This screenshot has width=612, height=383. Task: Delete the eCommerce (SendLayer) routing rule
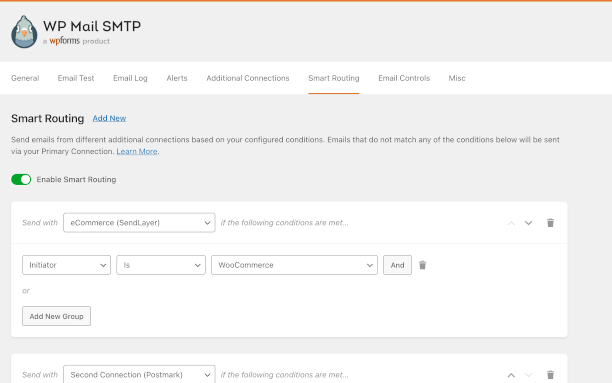coord(550,223)
